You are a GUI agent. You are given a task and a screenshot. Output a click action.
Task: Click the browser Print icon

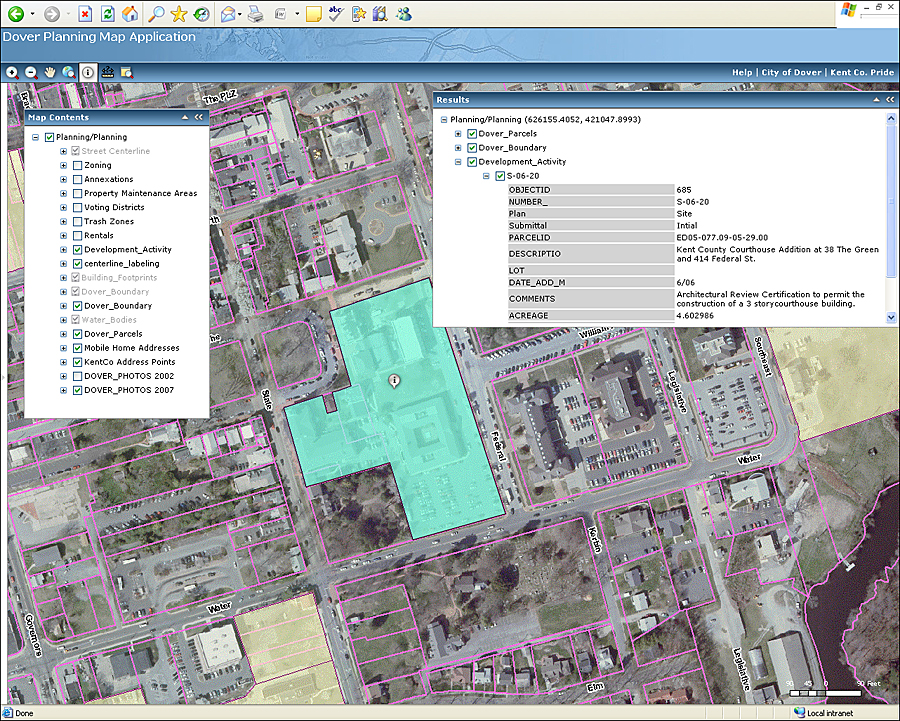pos(255,14)
